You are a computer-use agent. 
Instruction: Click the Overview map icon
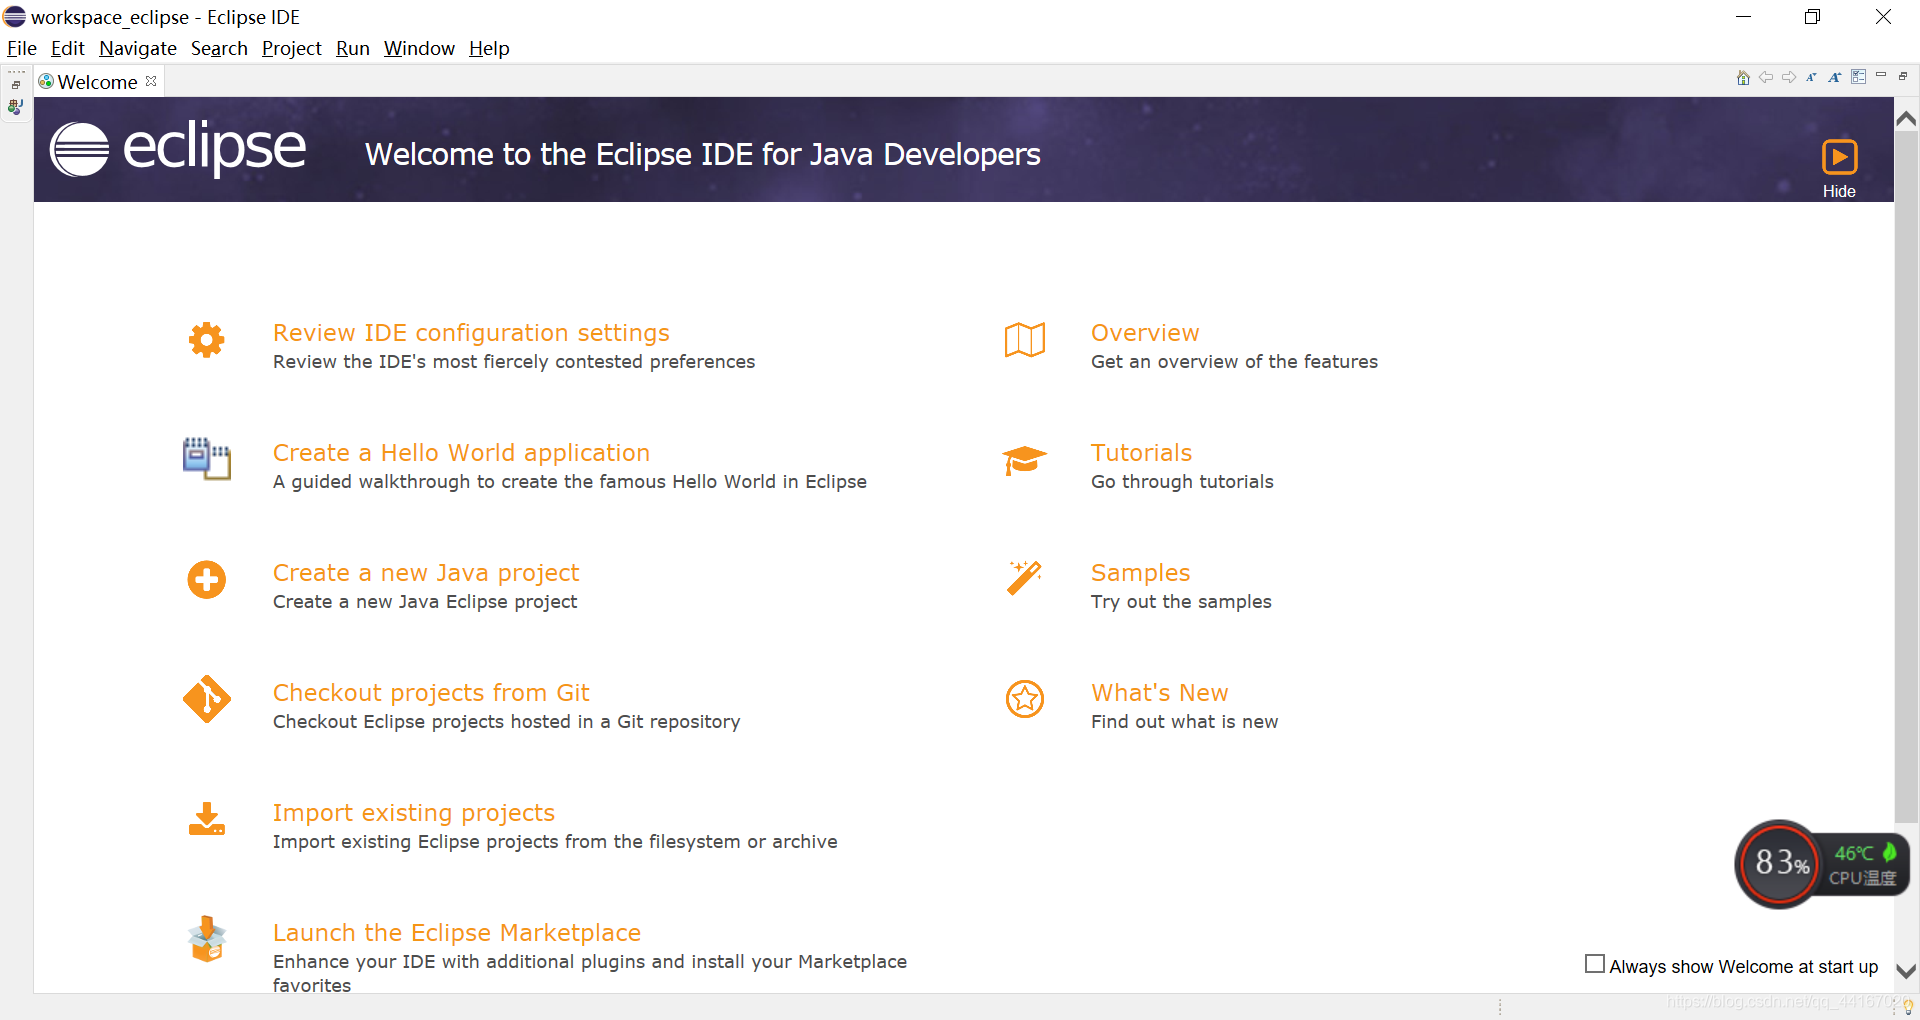tap(1025, 340)
